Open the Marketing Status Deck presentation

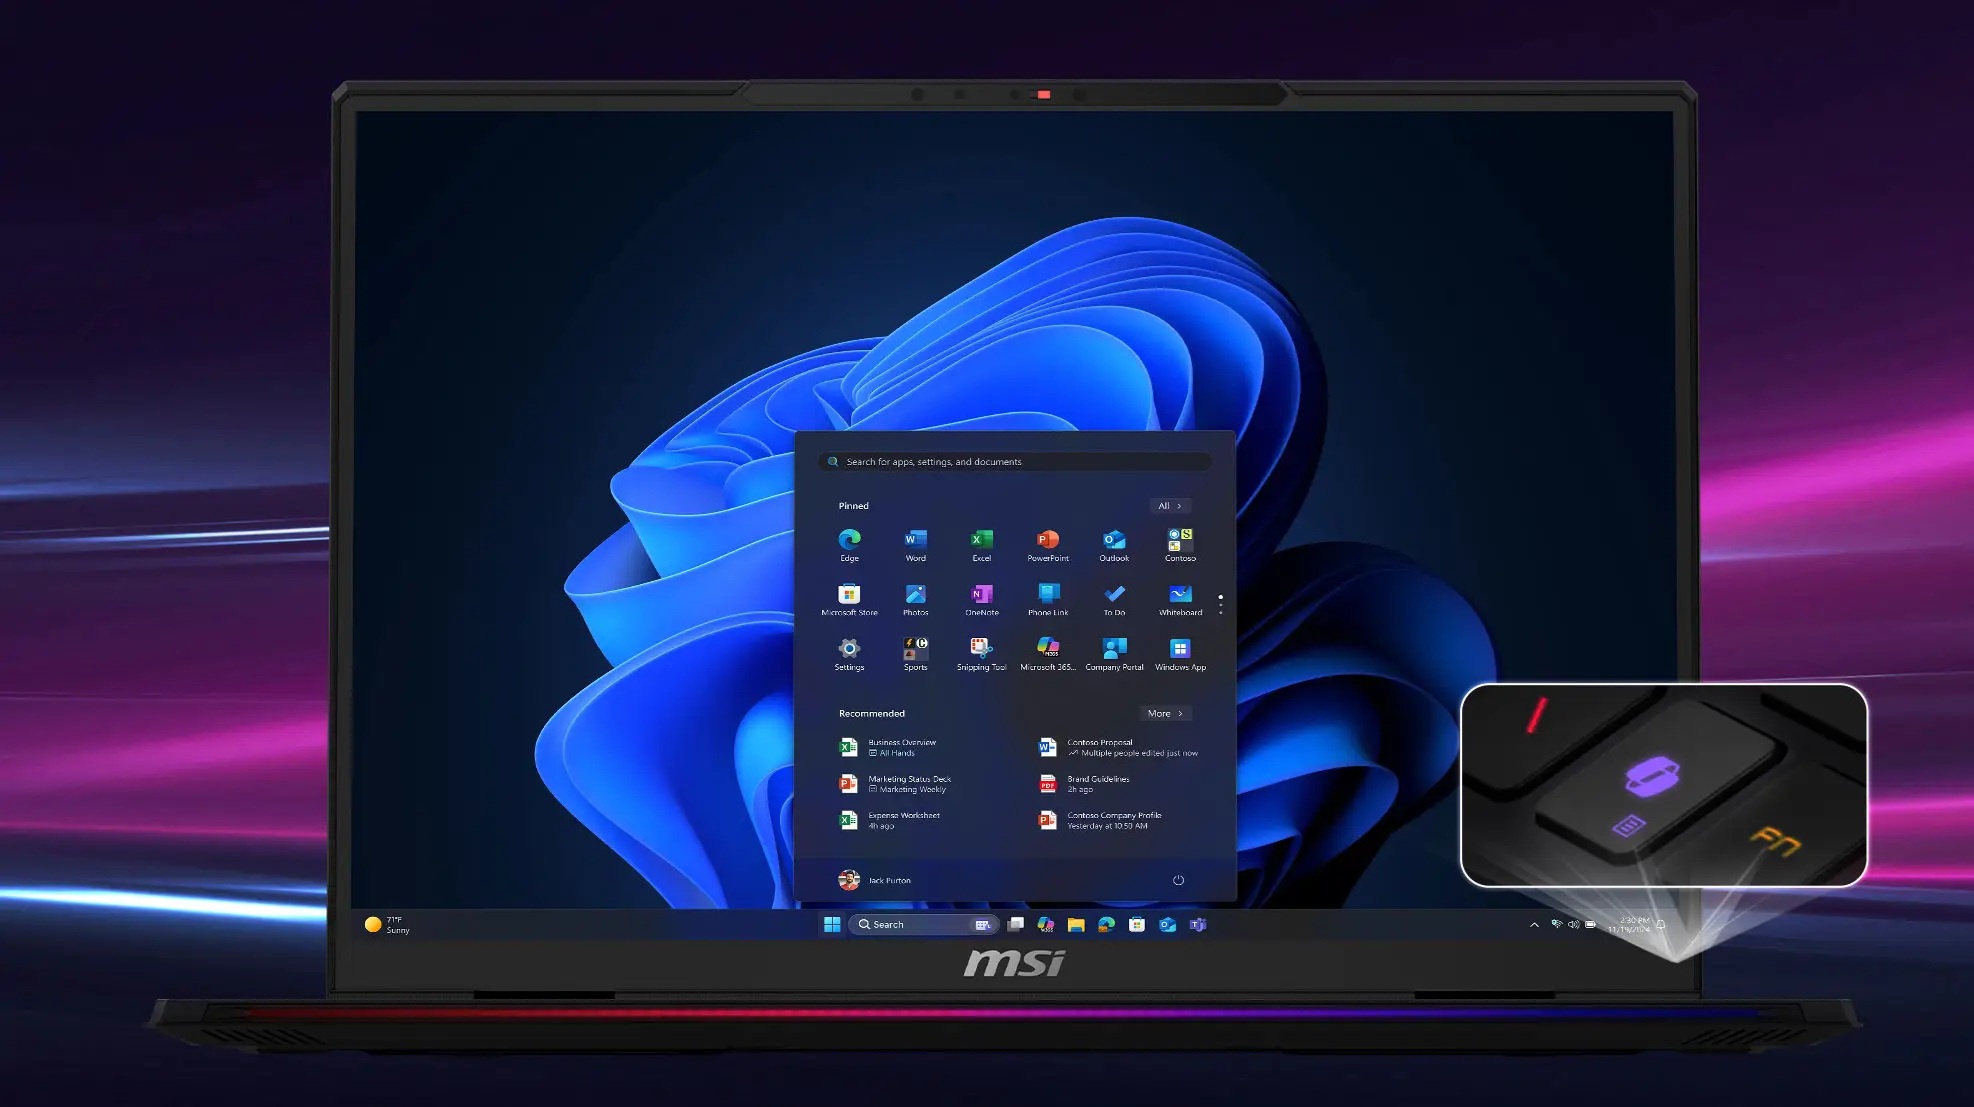(895, 784)
